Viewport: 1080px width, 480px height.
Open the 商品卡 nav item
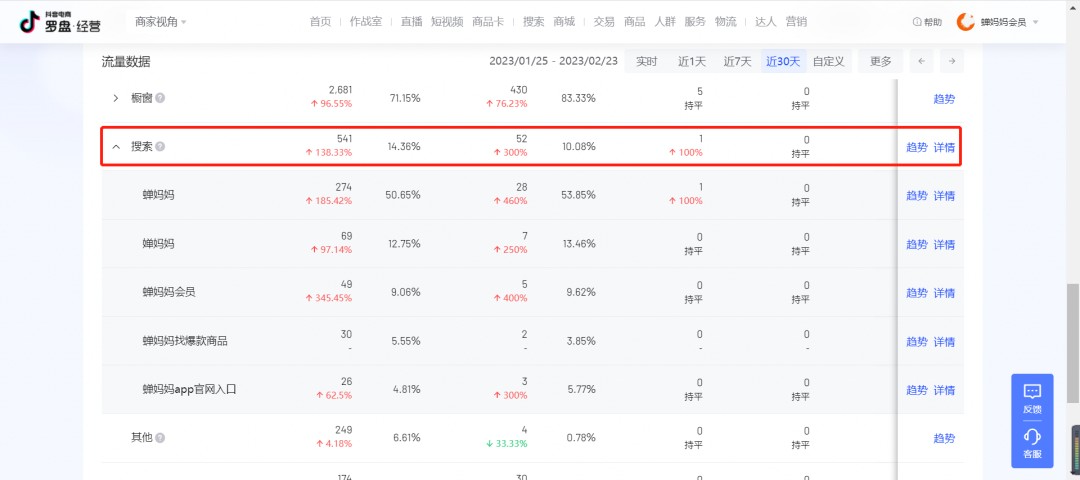pyautogui.click(x=488, y=22)
